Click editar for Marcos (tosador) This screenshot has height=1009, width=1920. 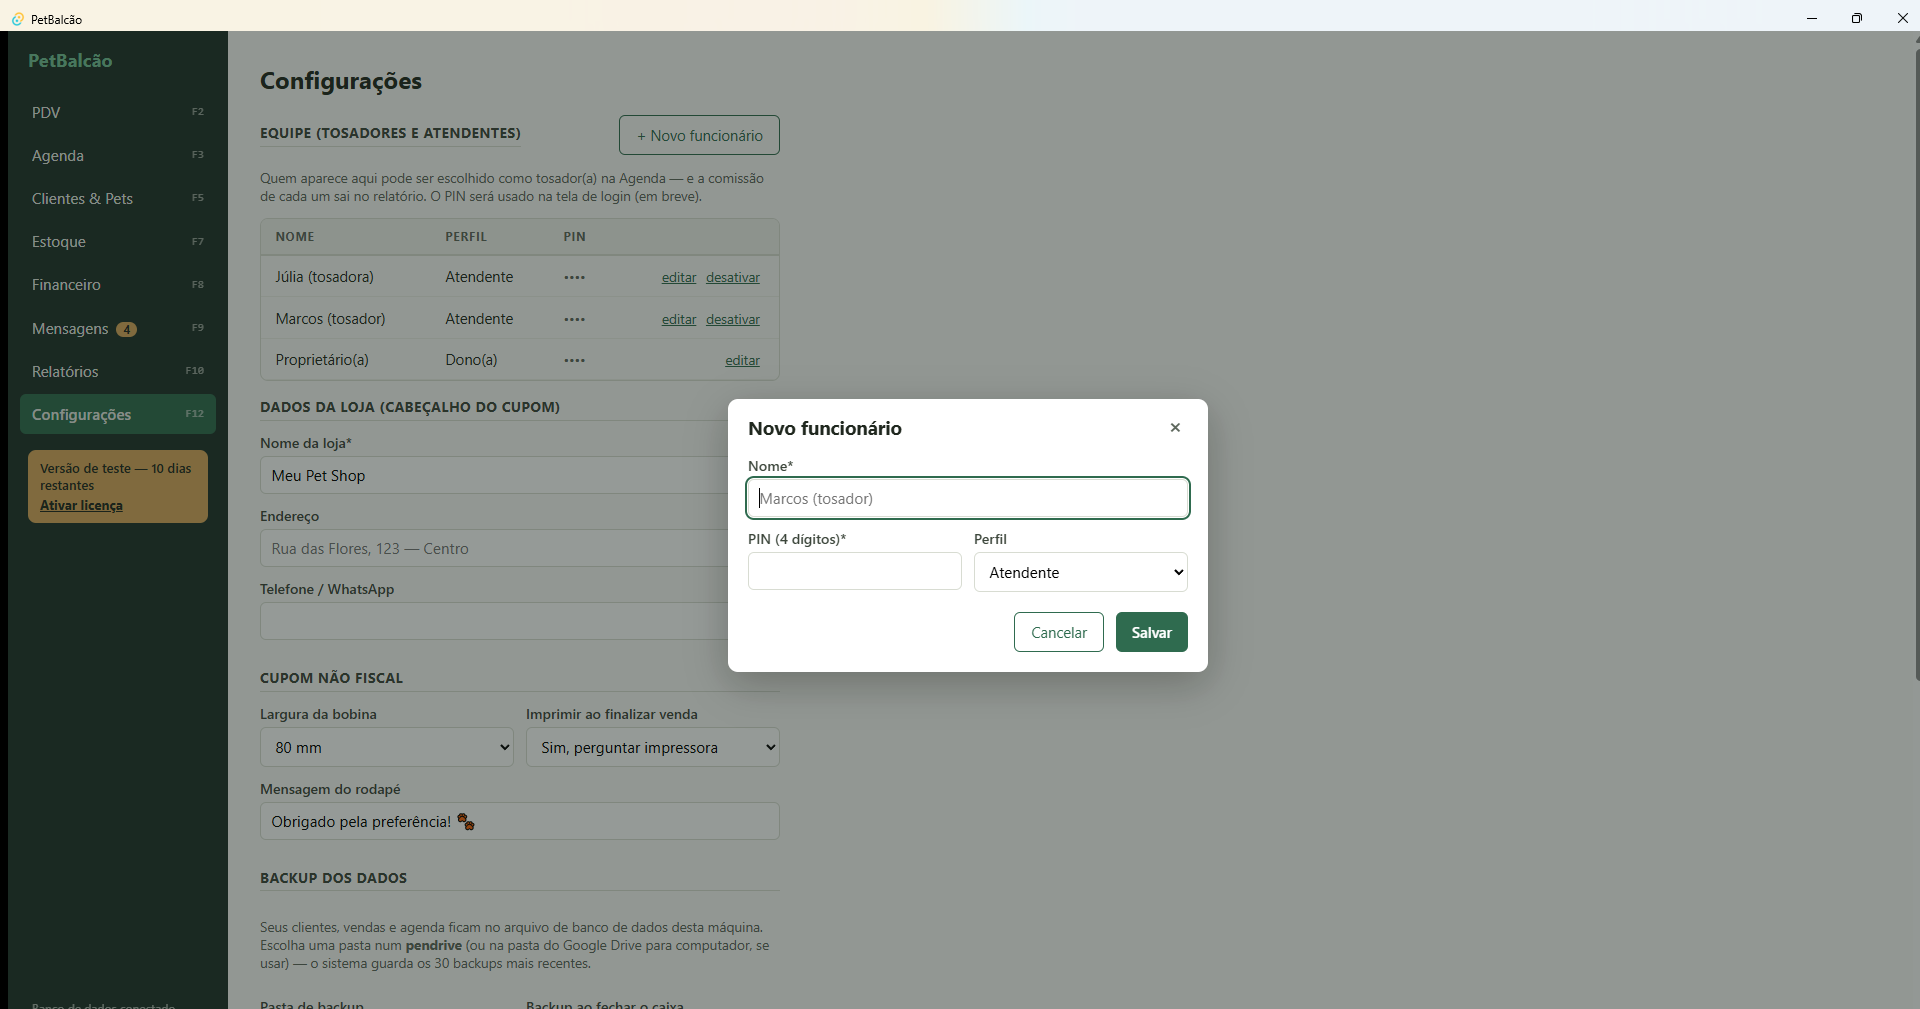679,319
